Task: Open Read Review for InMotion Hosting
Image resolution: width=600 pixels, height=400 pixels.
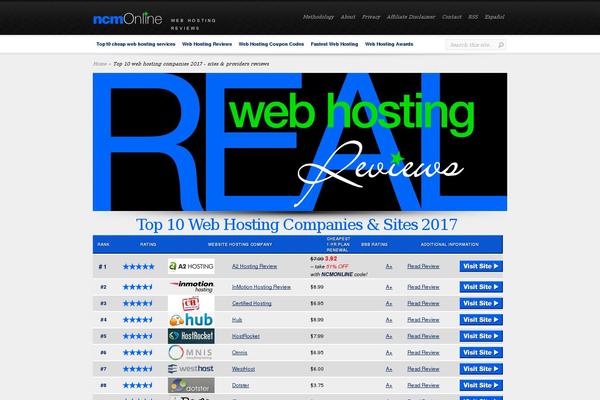Action: tap(423, 287)
